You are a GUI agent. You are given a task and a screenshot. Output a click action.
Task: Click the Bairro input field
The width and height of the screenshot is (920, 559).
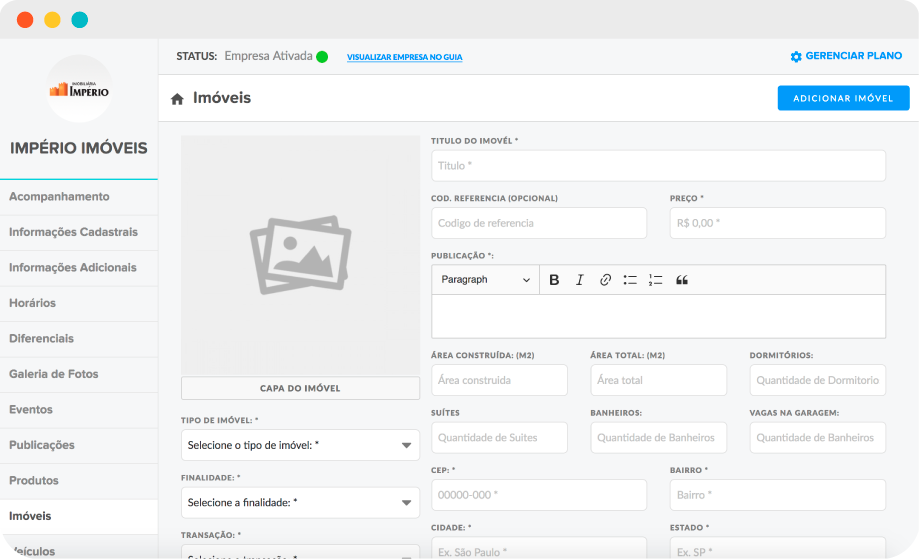coord(777,495)
